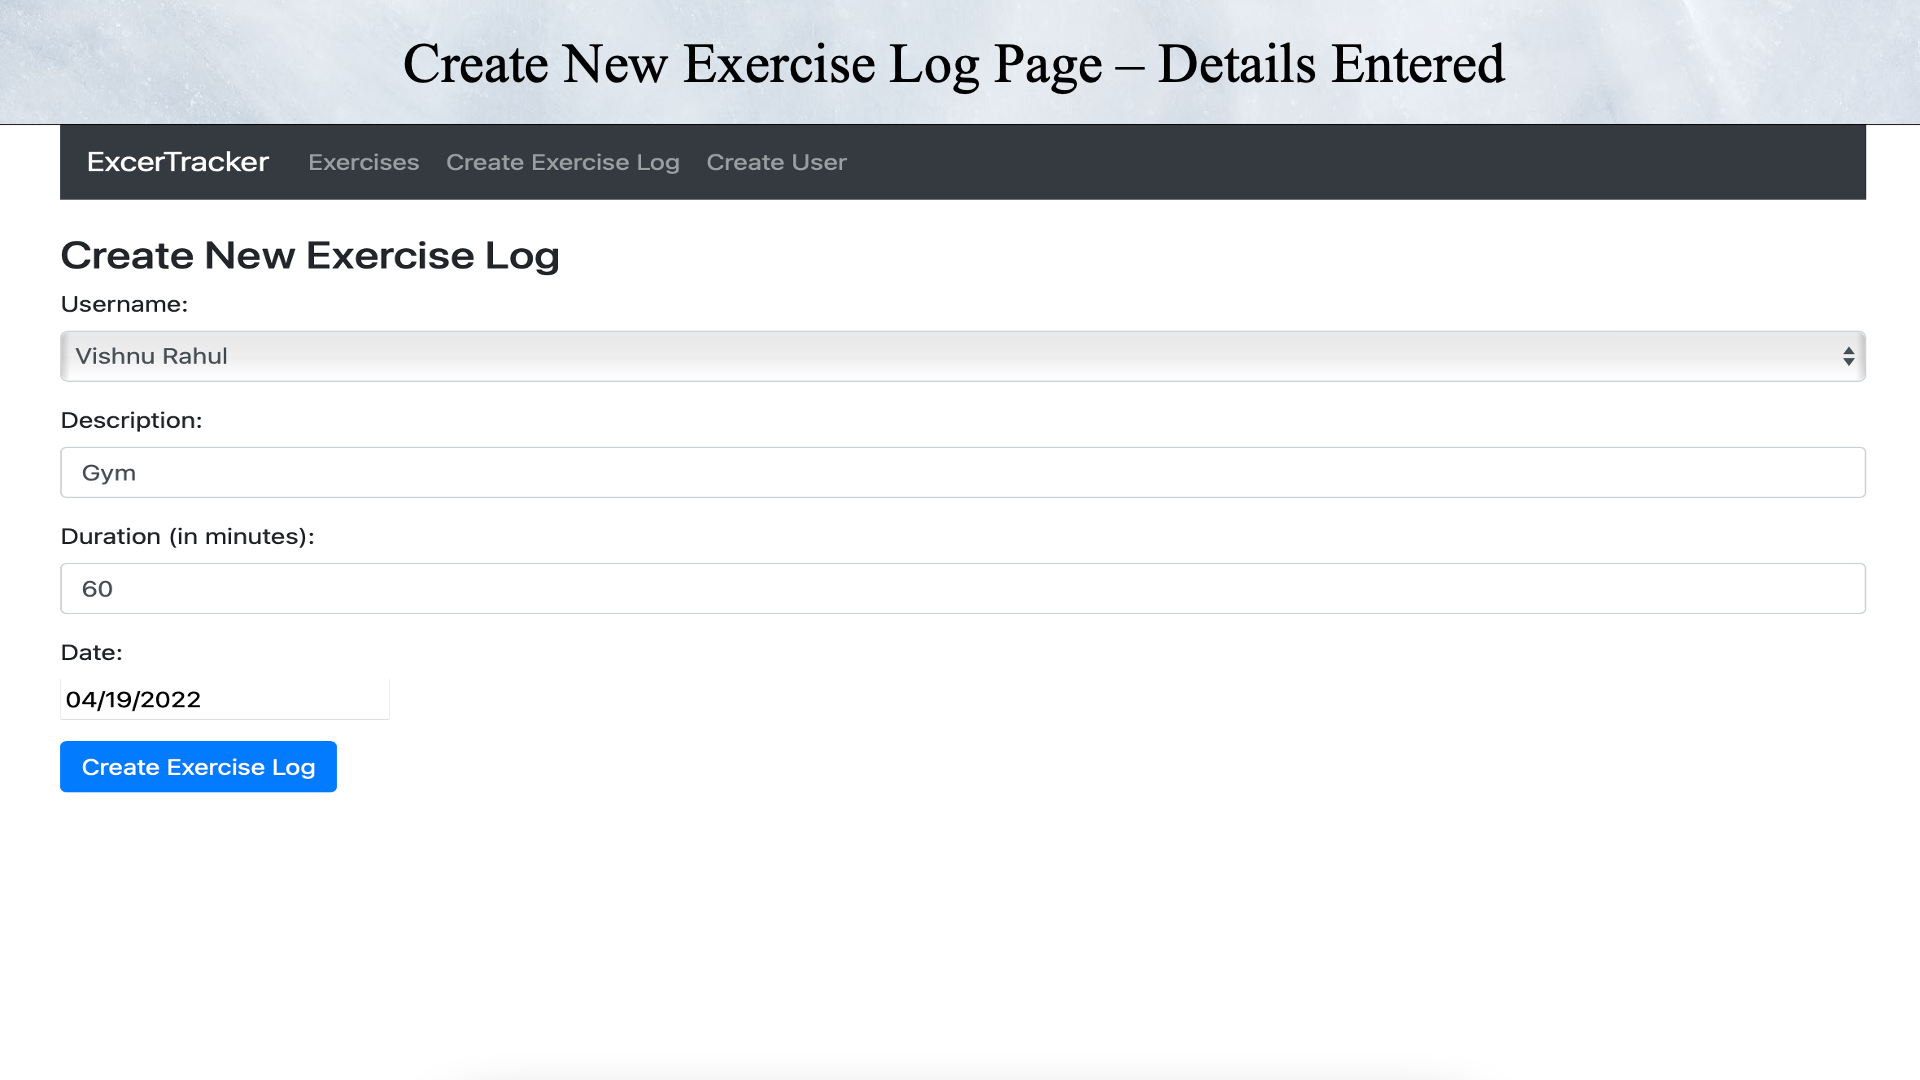This screenshot has height=1080, width=1920.
Task: Open the Username dropdown
Action: (x=960, y=356)
